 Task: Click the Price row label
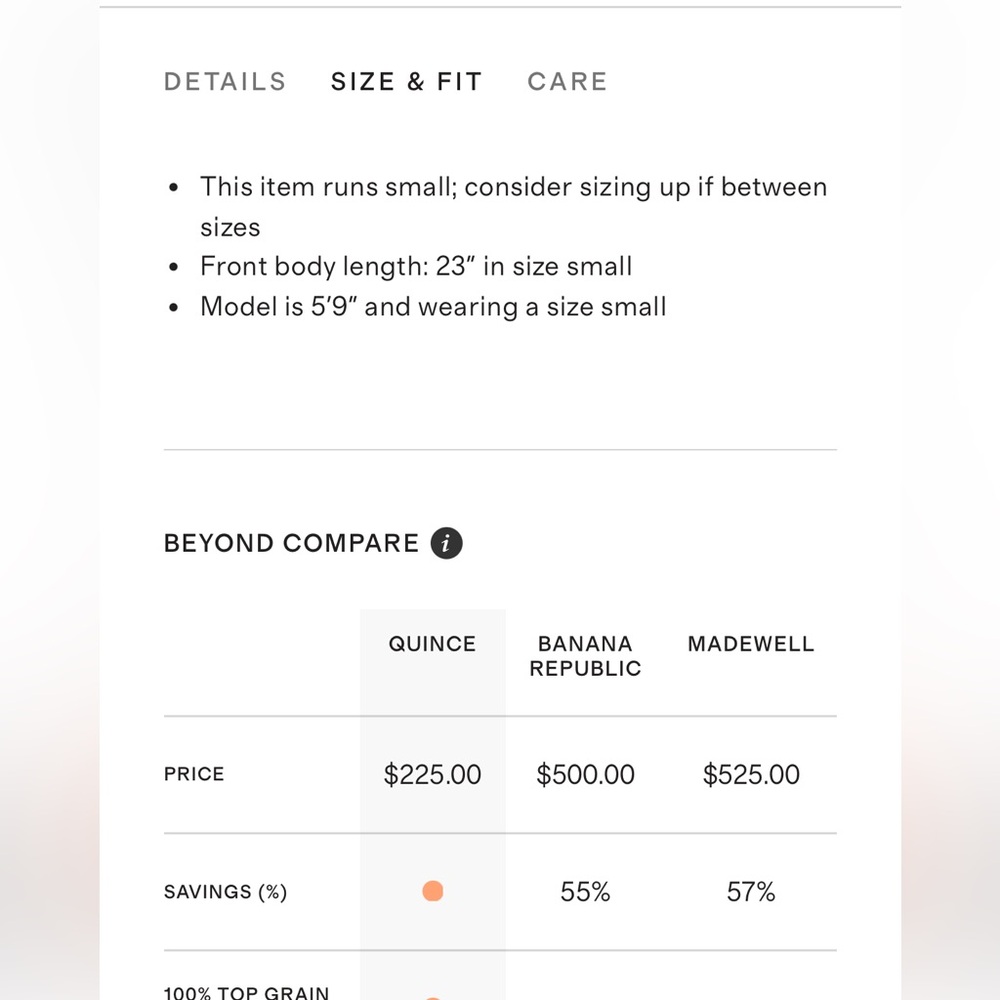[194, 774]
